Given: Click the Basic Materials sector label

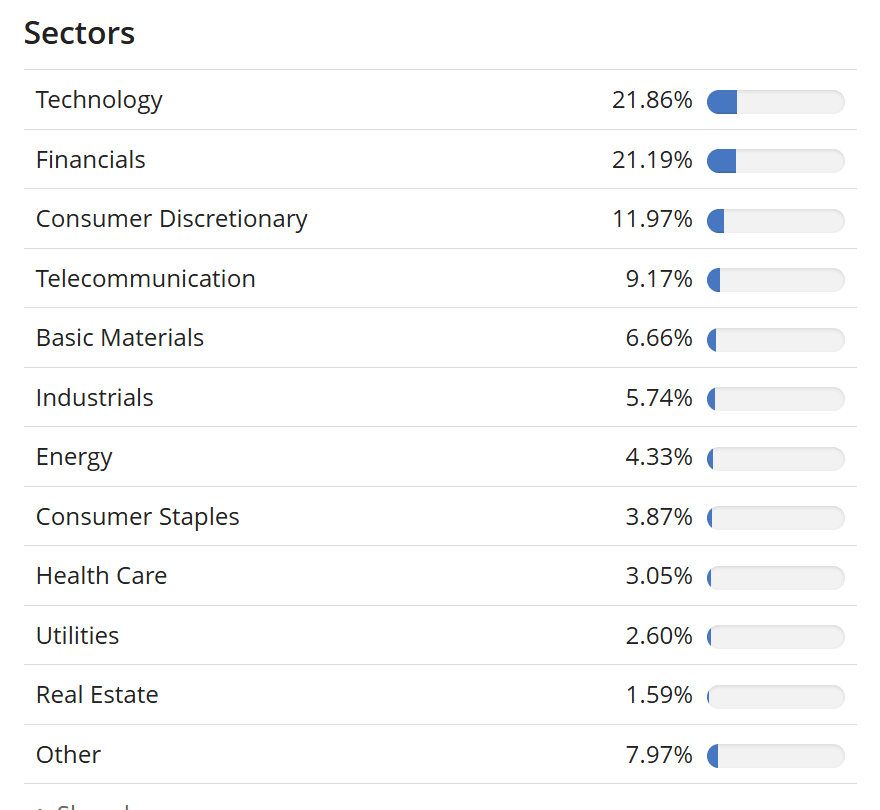Looking at the screenshot, I should click(x=119, y=338).
